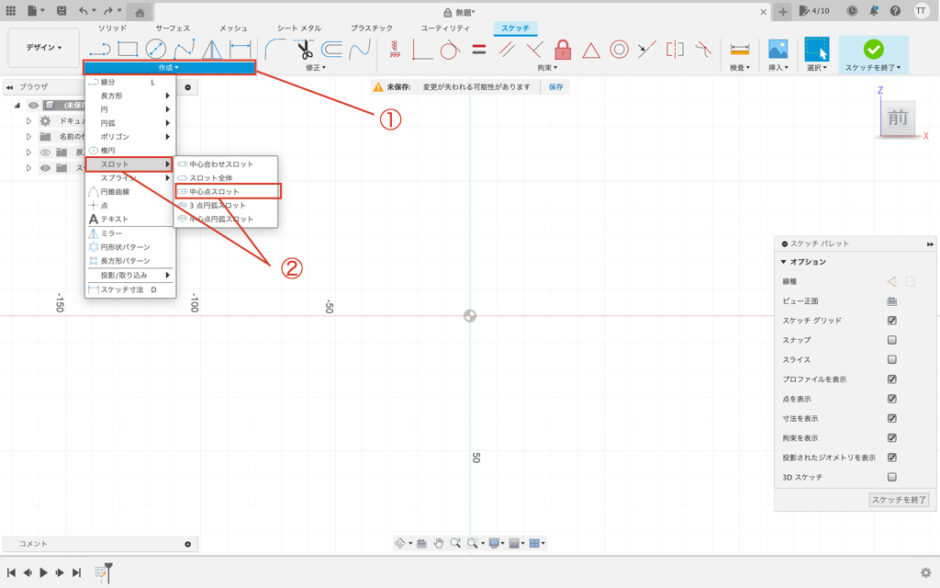The width and height of the screenshot is (940, 588).
Task: Select the Fillet tool in the toolbar
Action: coord(275,49)
